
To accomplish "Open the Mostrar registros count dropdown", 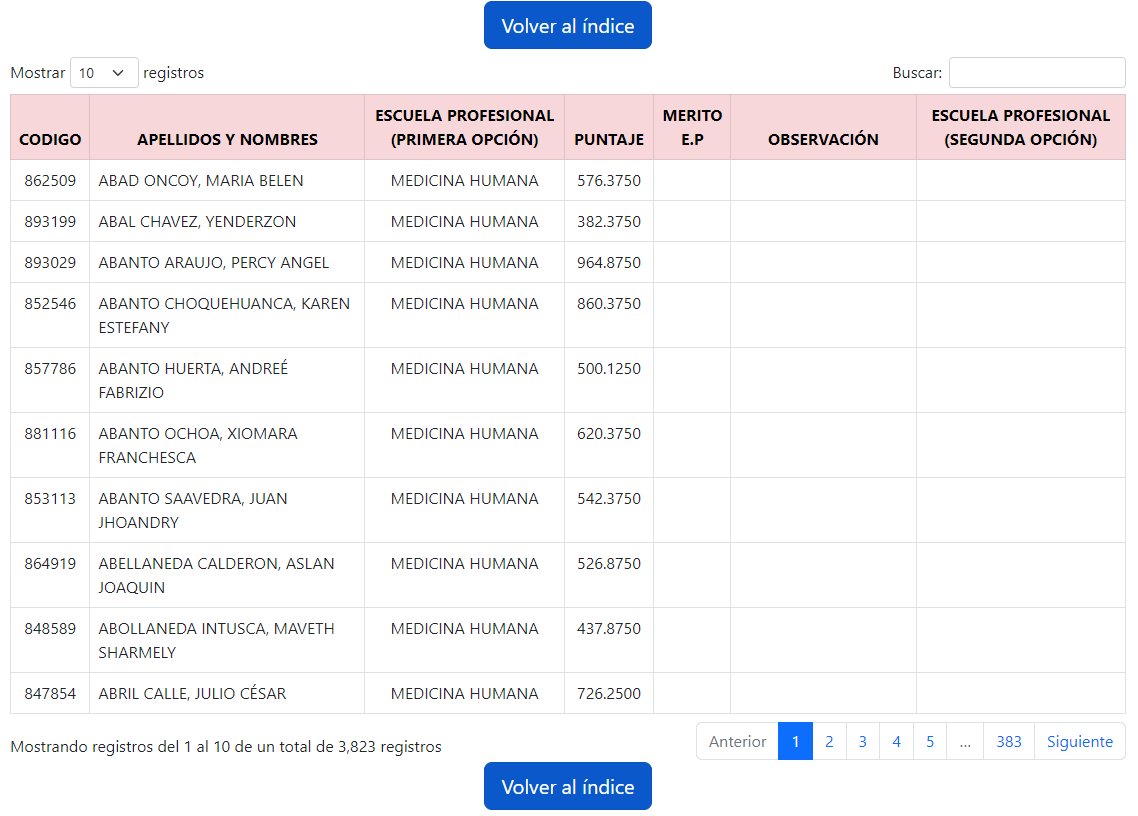I will [104, 73].
